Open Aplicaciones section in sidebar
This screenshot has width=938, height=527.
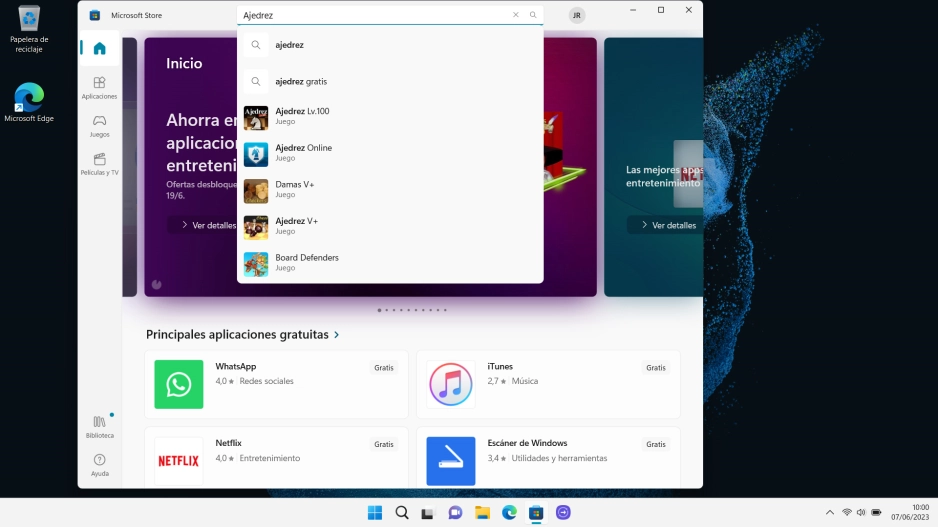click(99, 87)
